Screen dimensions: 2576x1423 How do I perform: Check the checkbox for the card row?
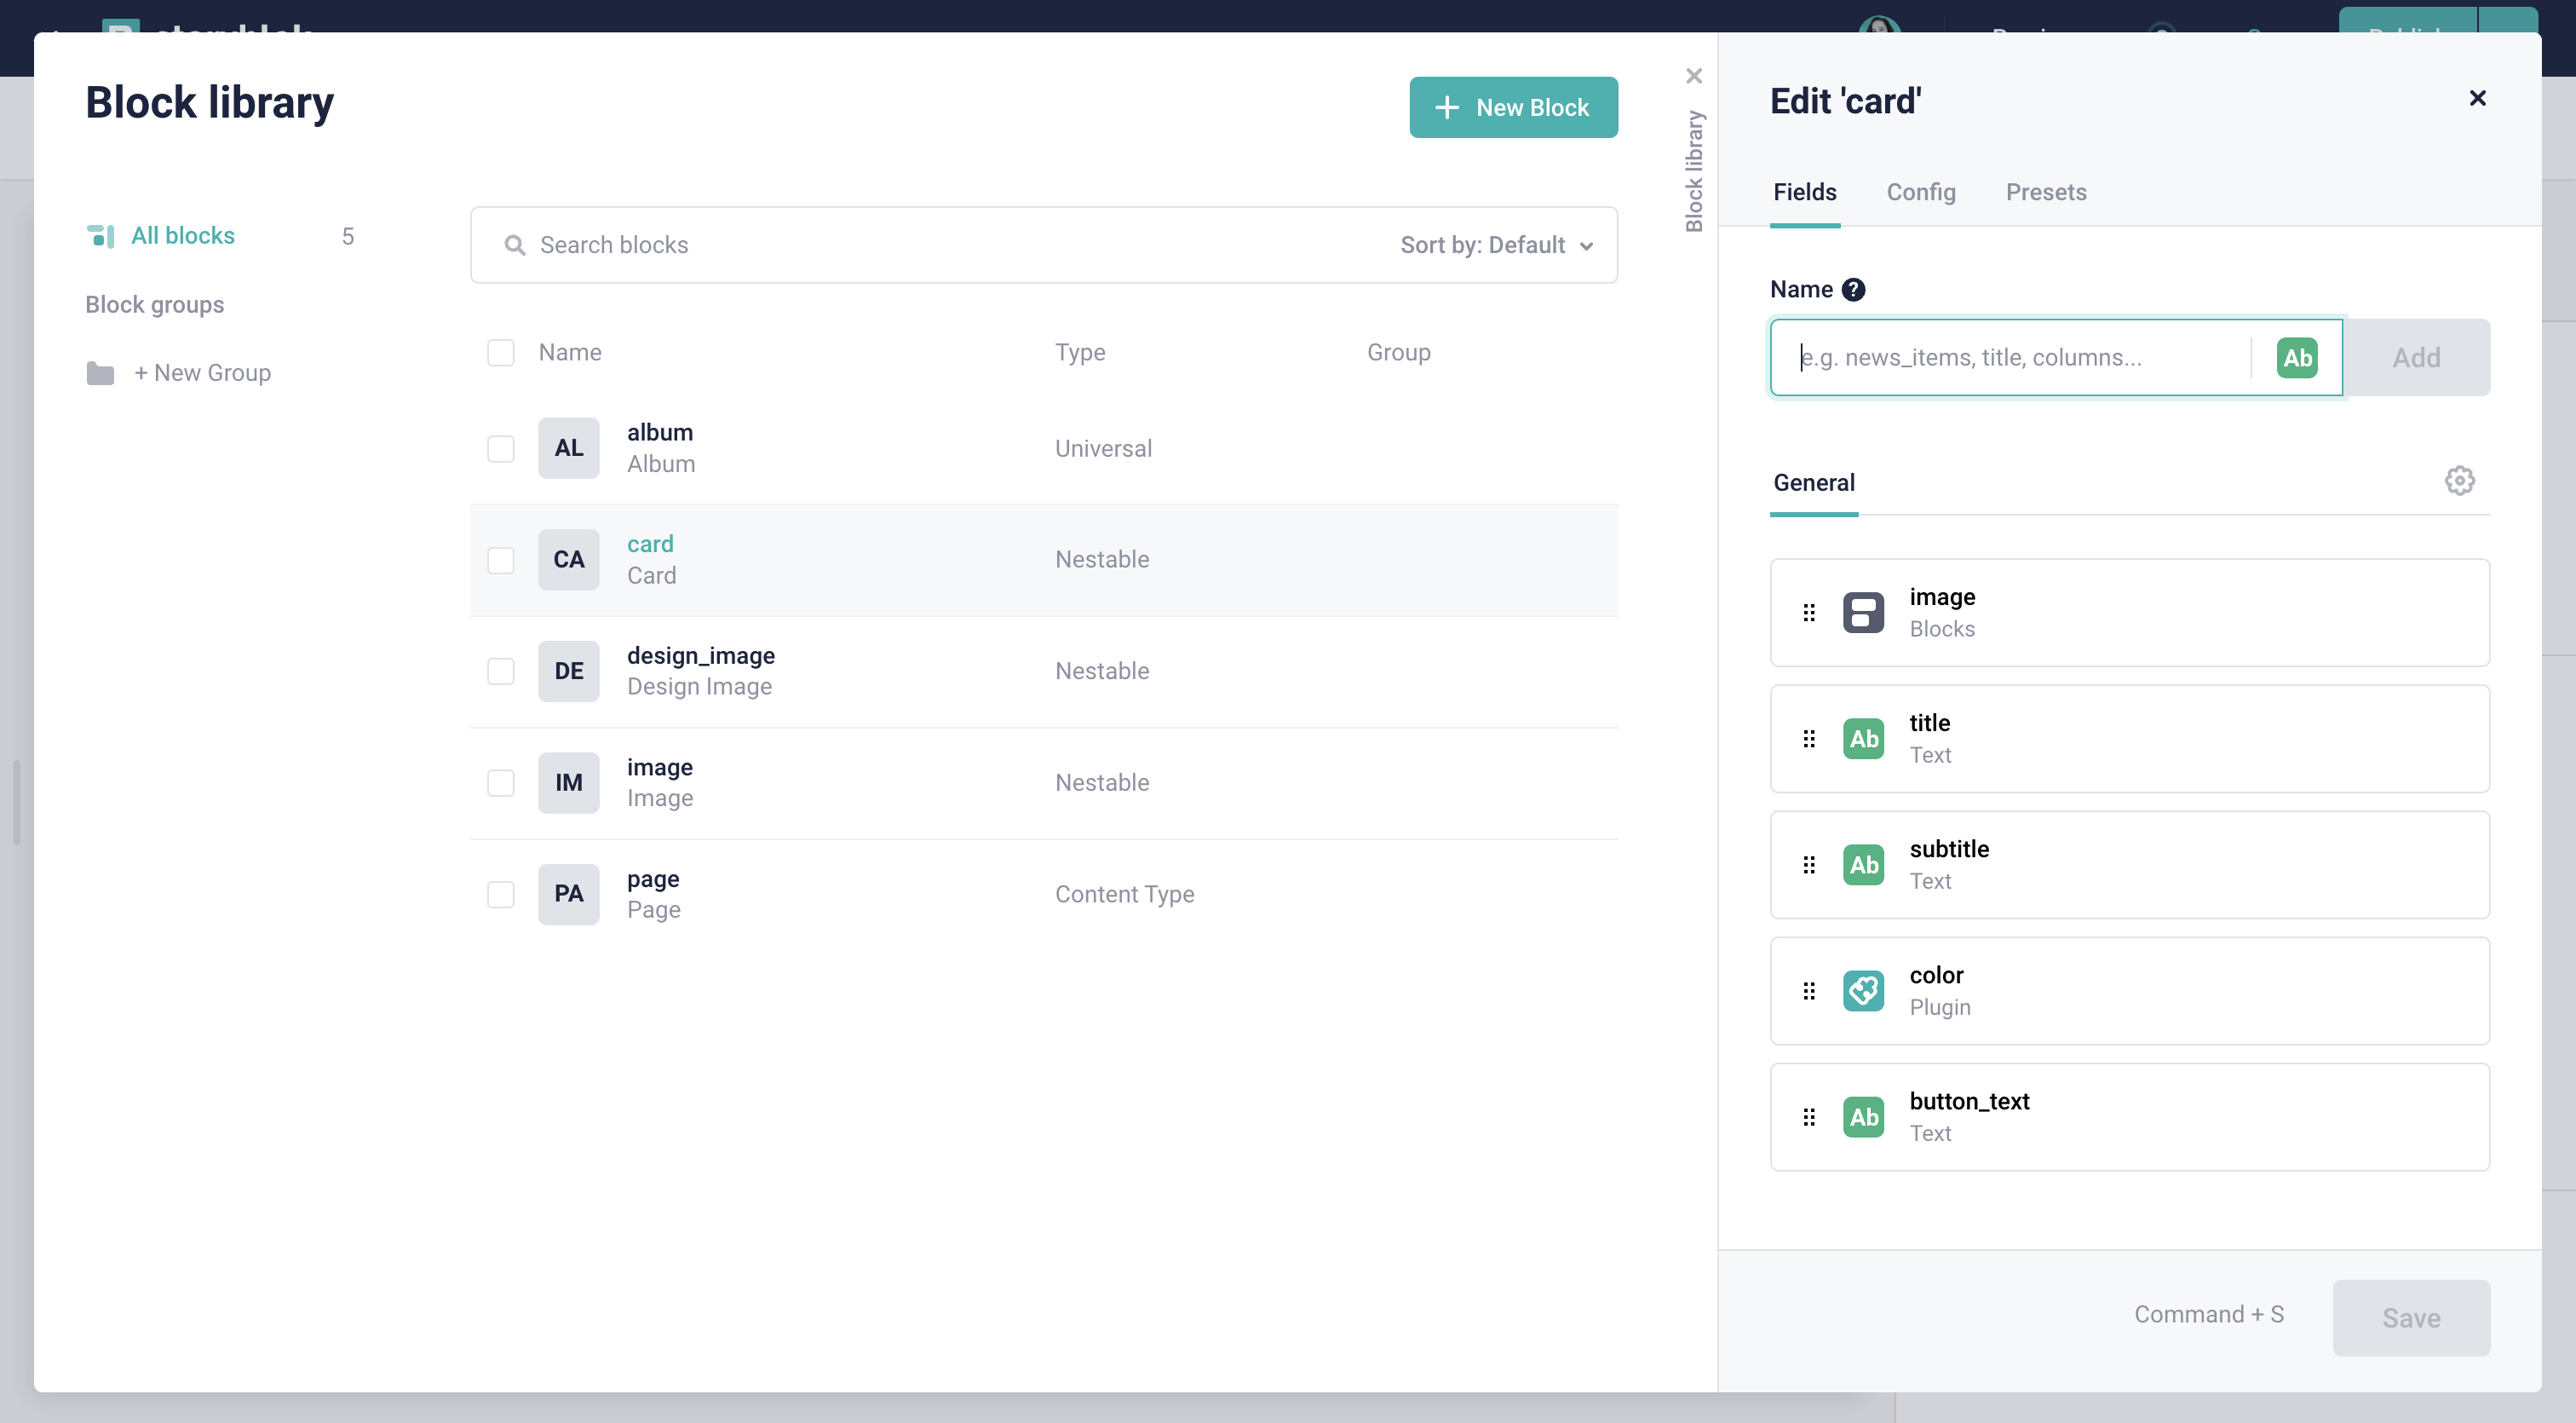click(501, 560)
